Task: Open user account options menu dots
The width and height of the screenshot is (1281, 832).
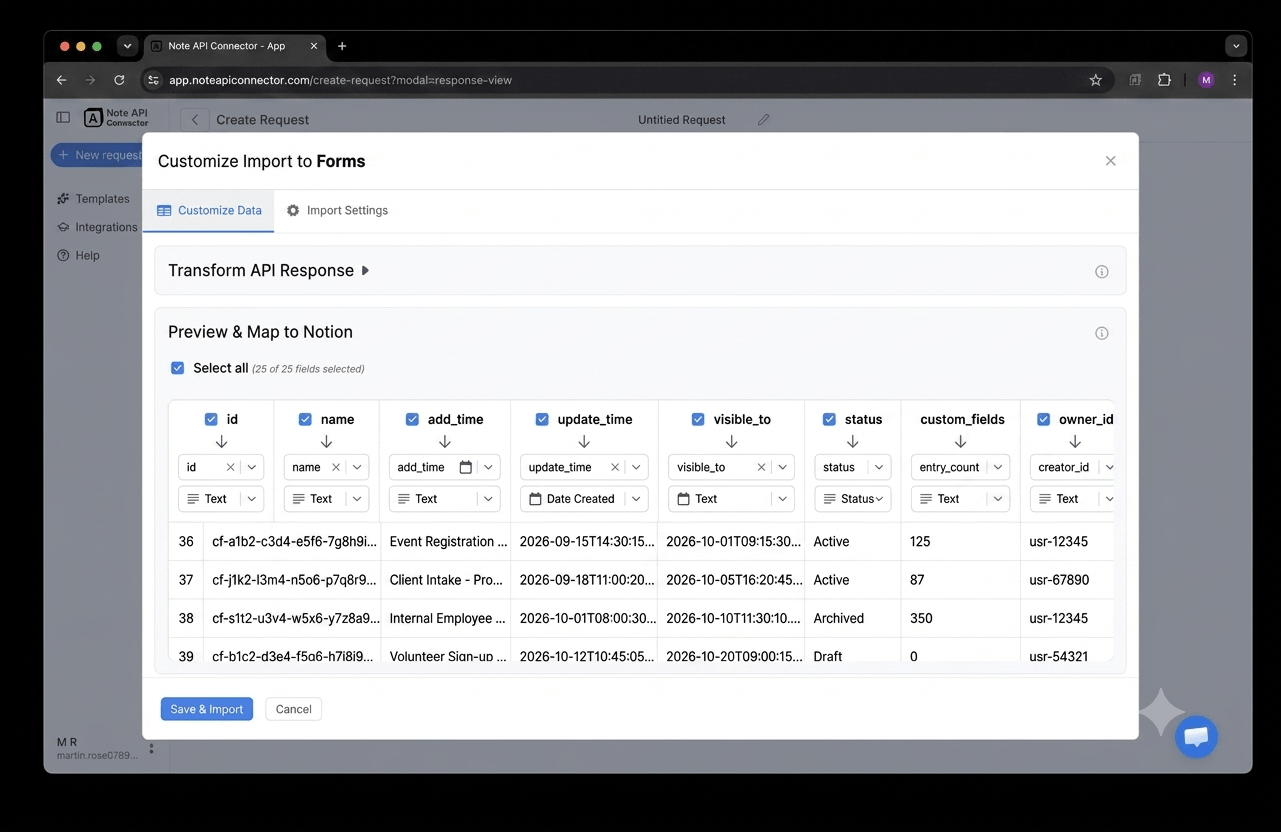Action: tap(152, 748)
